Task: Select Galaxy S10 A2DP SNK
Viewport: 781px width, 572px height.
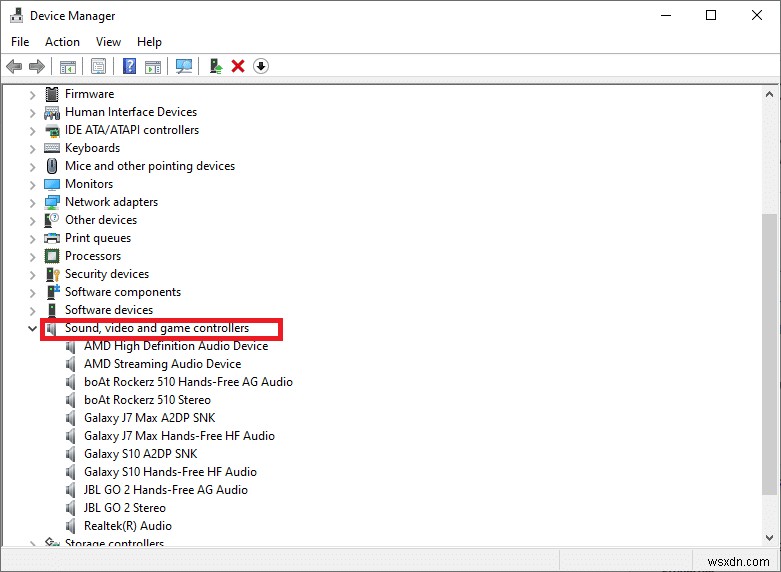Action: pos(140,453)
